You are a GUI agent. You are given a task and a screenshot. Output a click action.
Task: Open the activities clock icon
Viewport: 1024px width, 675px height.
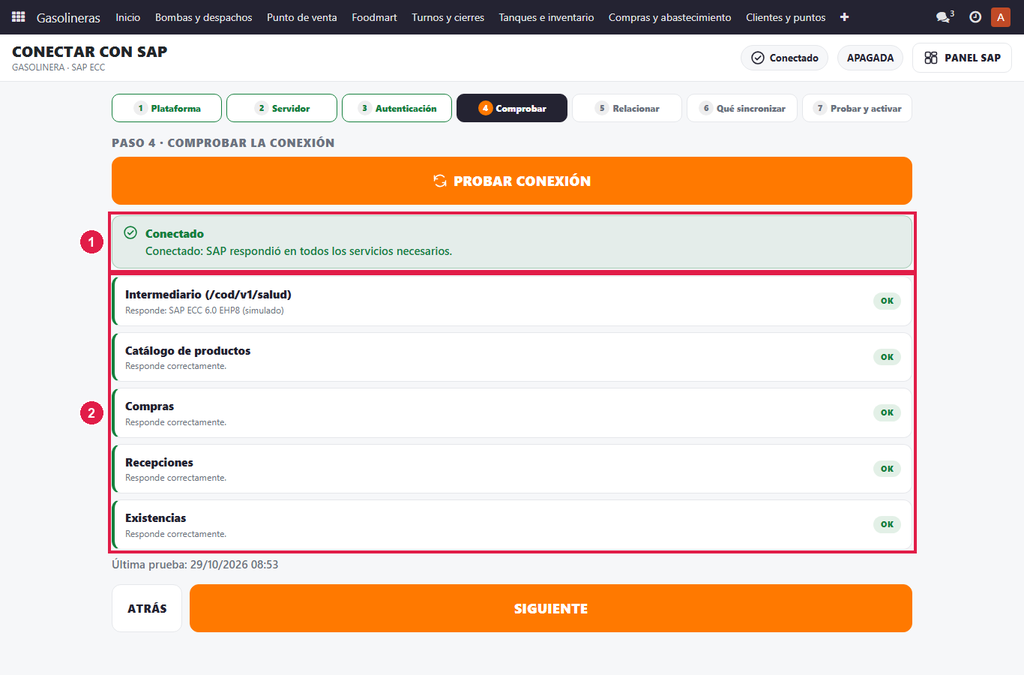coord(975,17)
